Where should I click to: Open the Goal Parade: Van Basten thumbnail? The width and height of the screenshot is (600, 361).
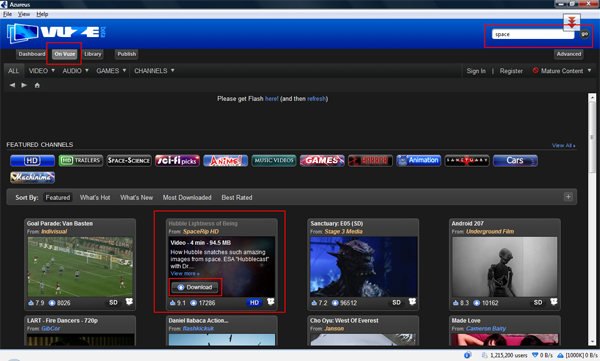80,266
